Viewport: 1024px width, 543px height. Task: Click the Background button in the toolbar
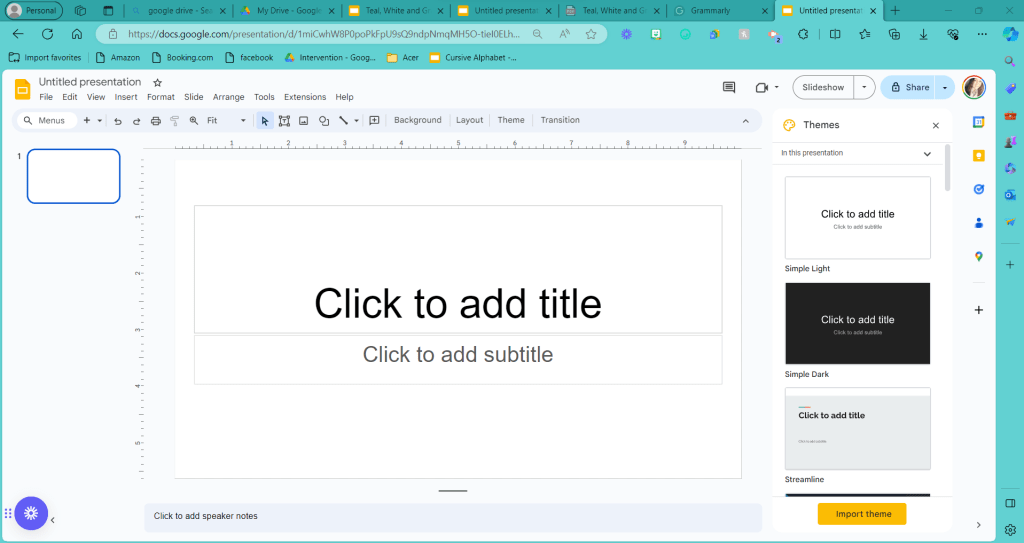417,121
